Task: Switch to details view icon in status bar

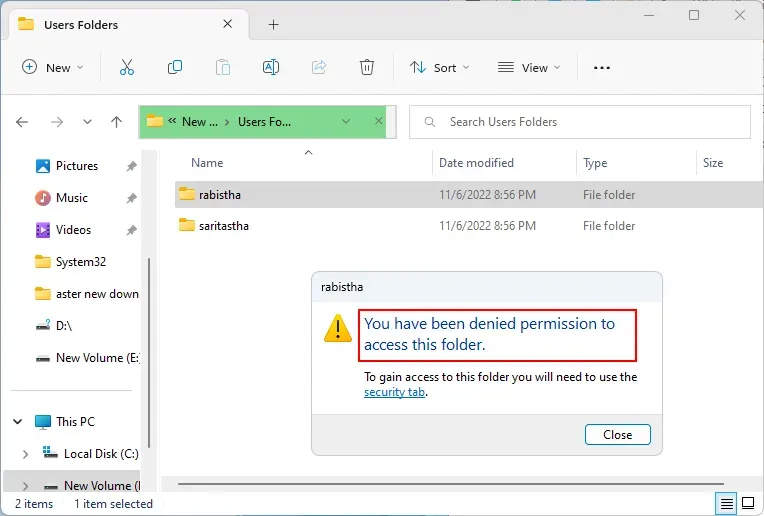Action: point(726,503)
